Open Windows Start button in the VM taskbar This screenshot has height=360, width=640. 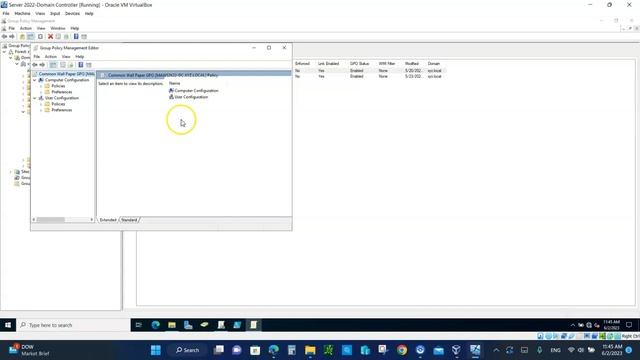pyautogui.click(x=8, y=325)
